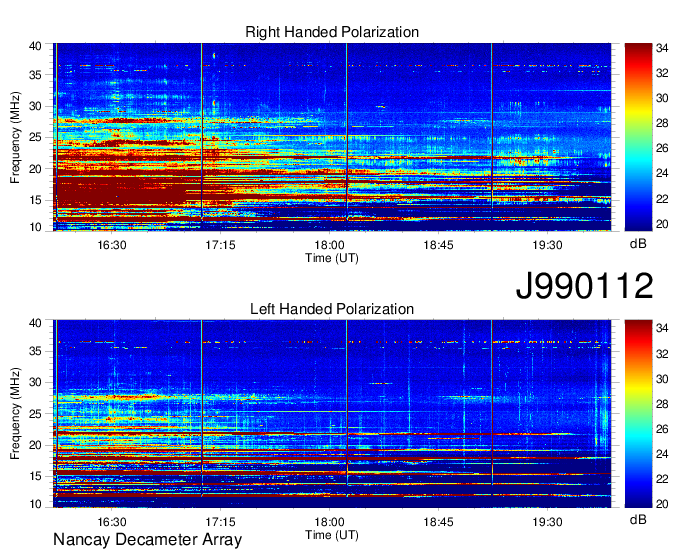Click the 24 dB value on Right Handed colorbar

coord(662,173)
